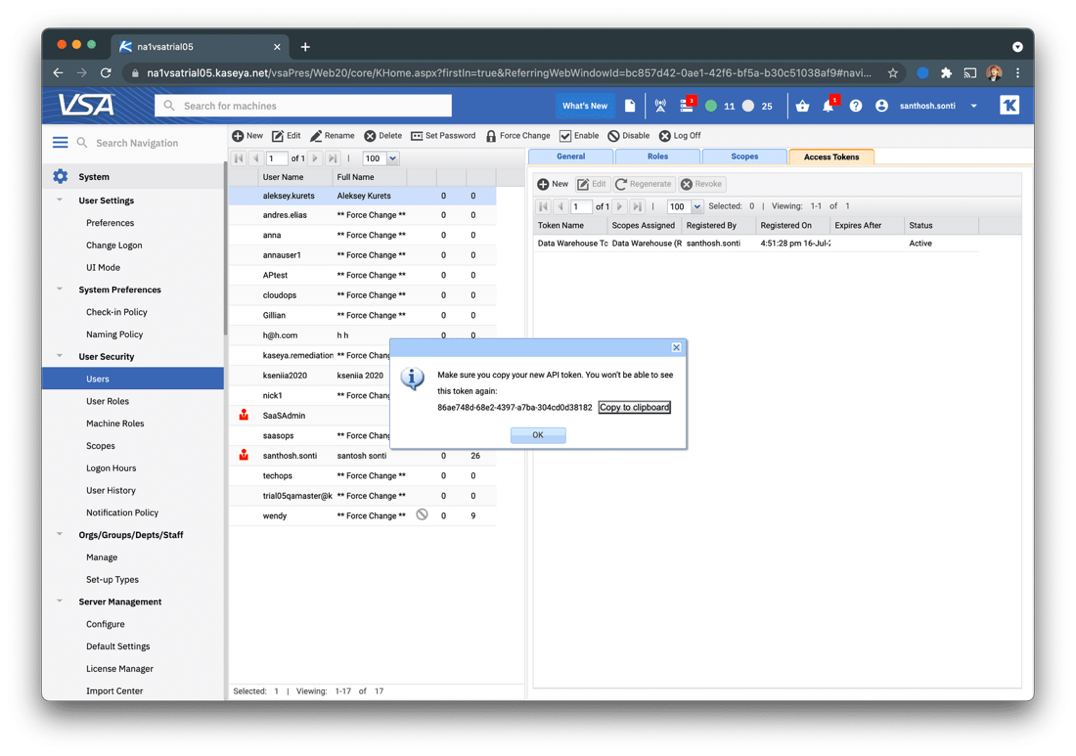Screen dimensions: 1076x756
Task: Click Rename in the user toolbar
Action: click(332, 136)
